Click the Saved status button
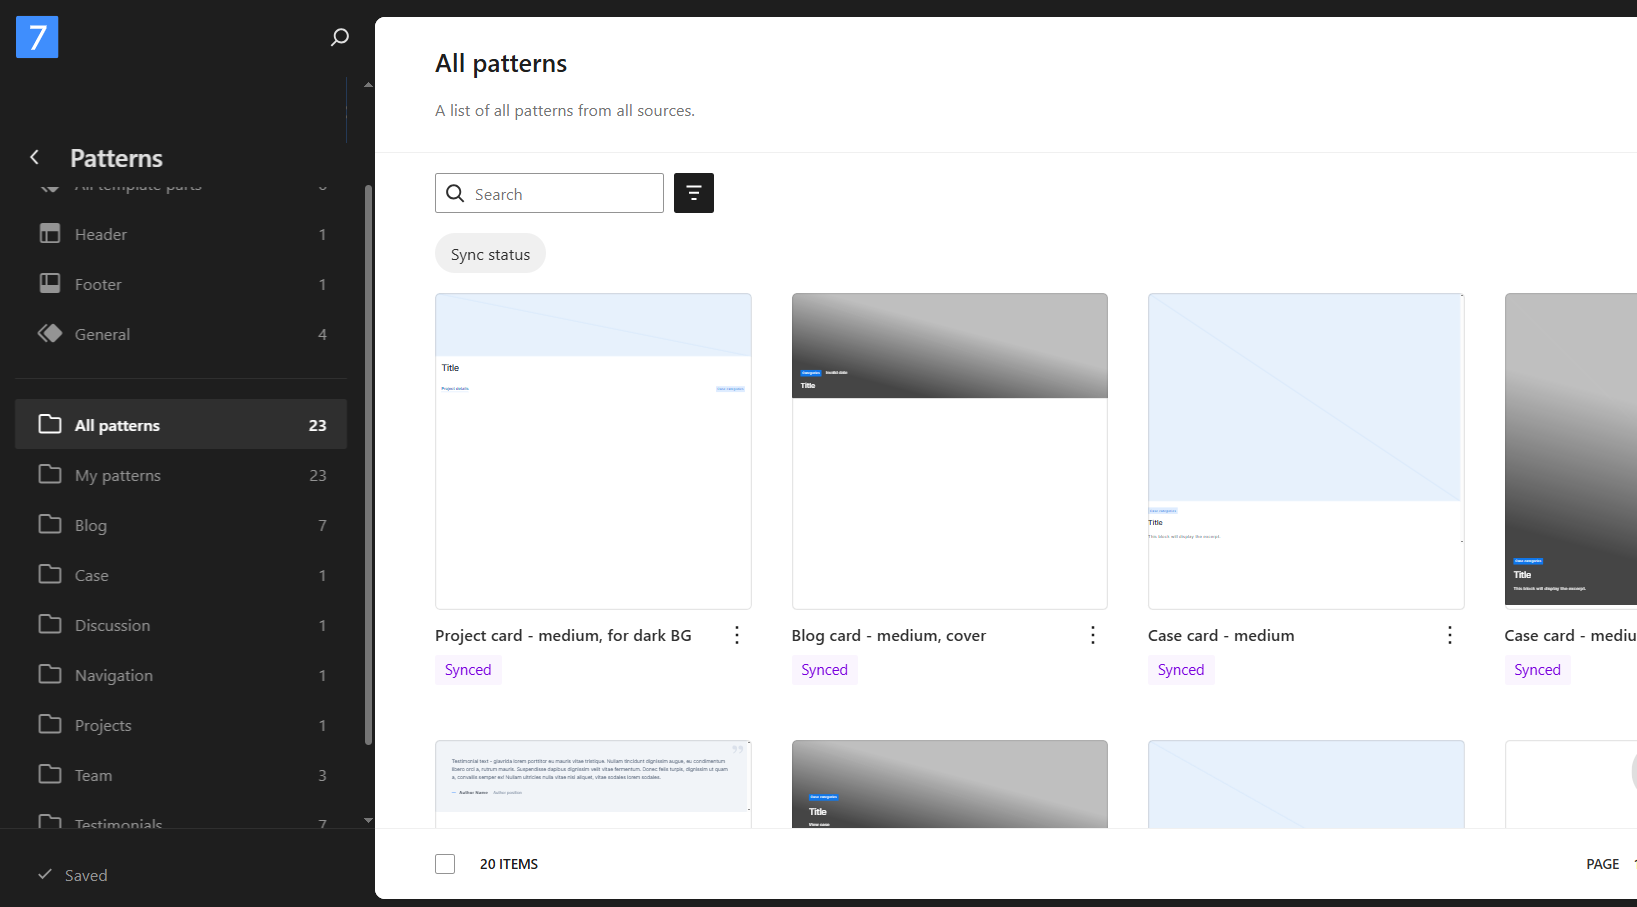 point(73,875)
